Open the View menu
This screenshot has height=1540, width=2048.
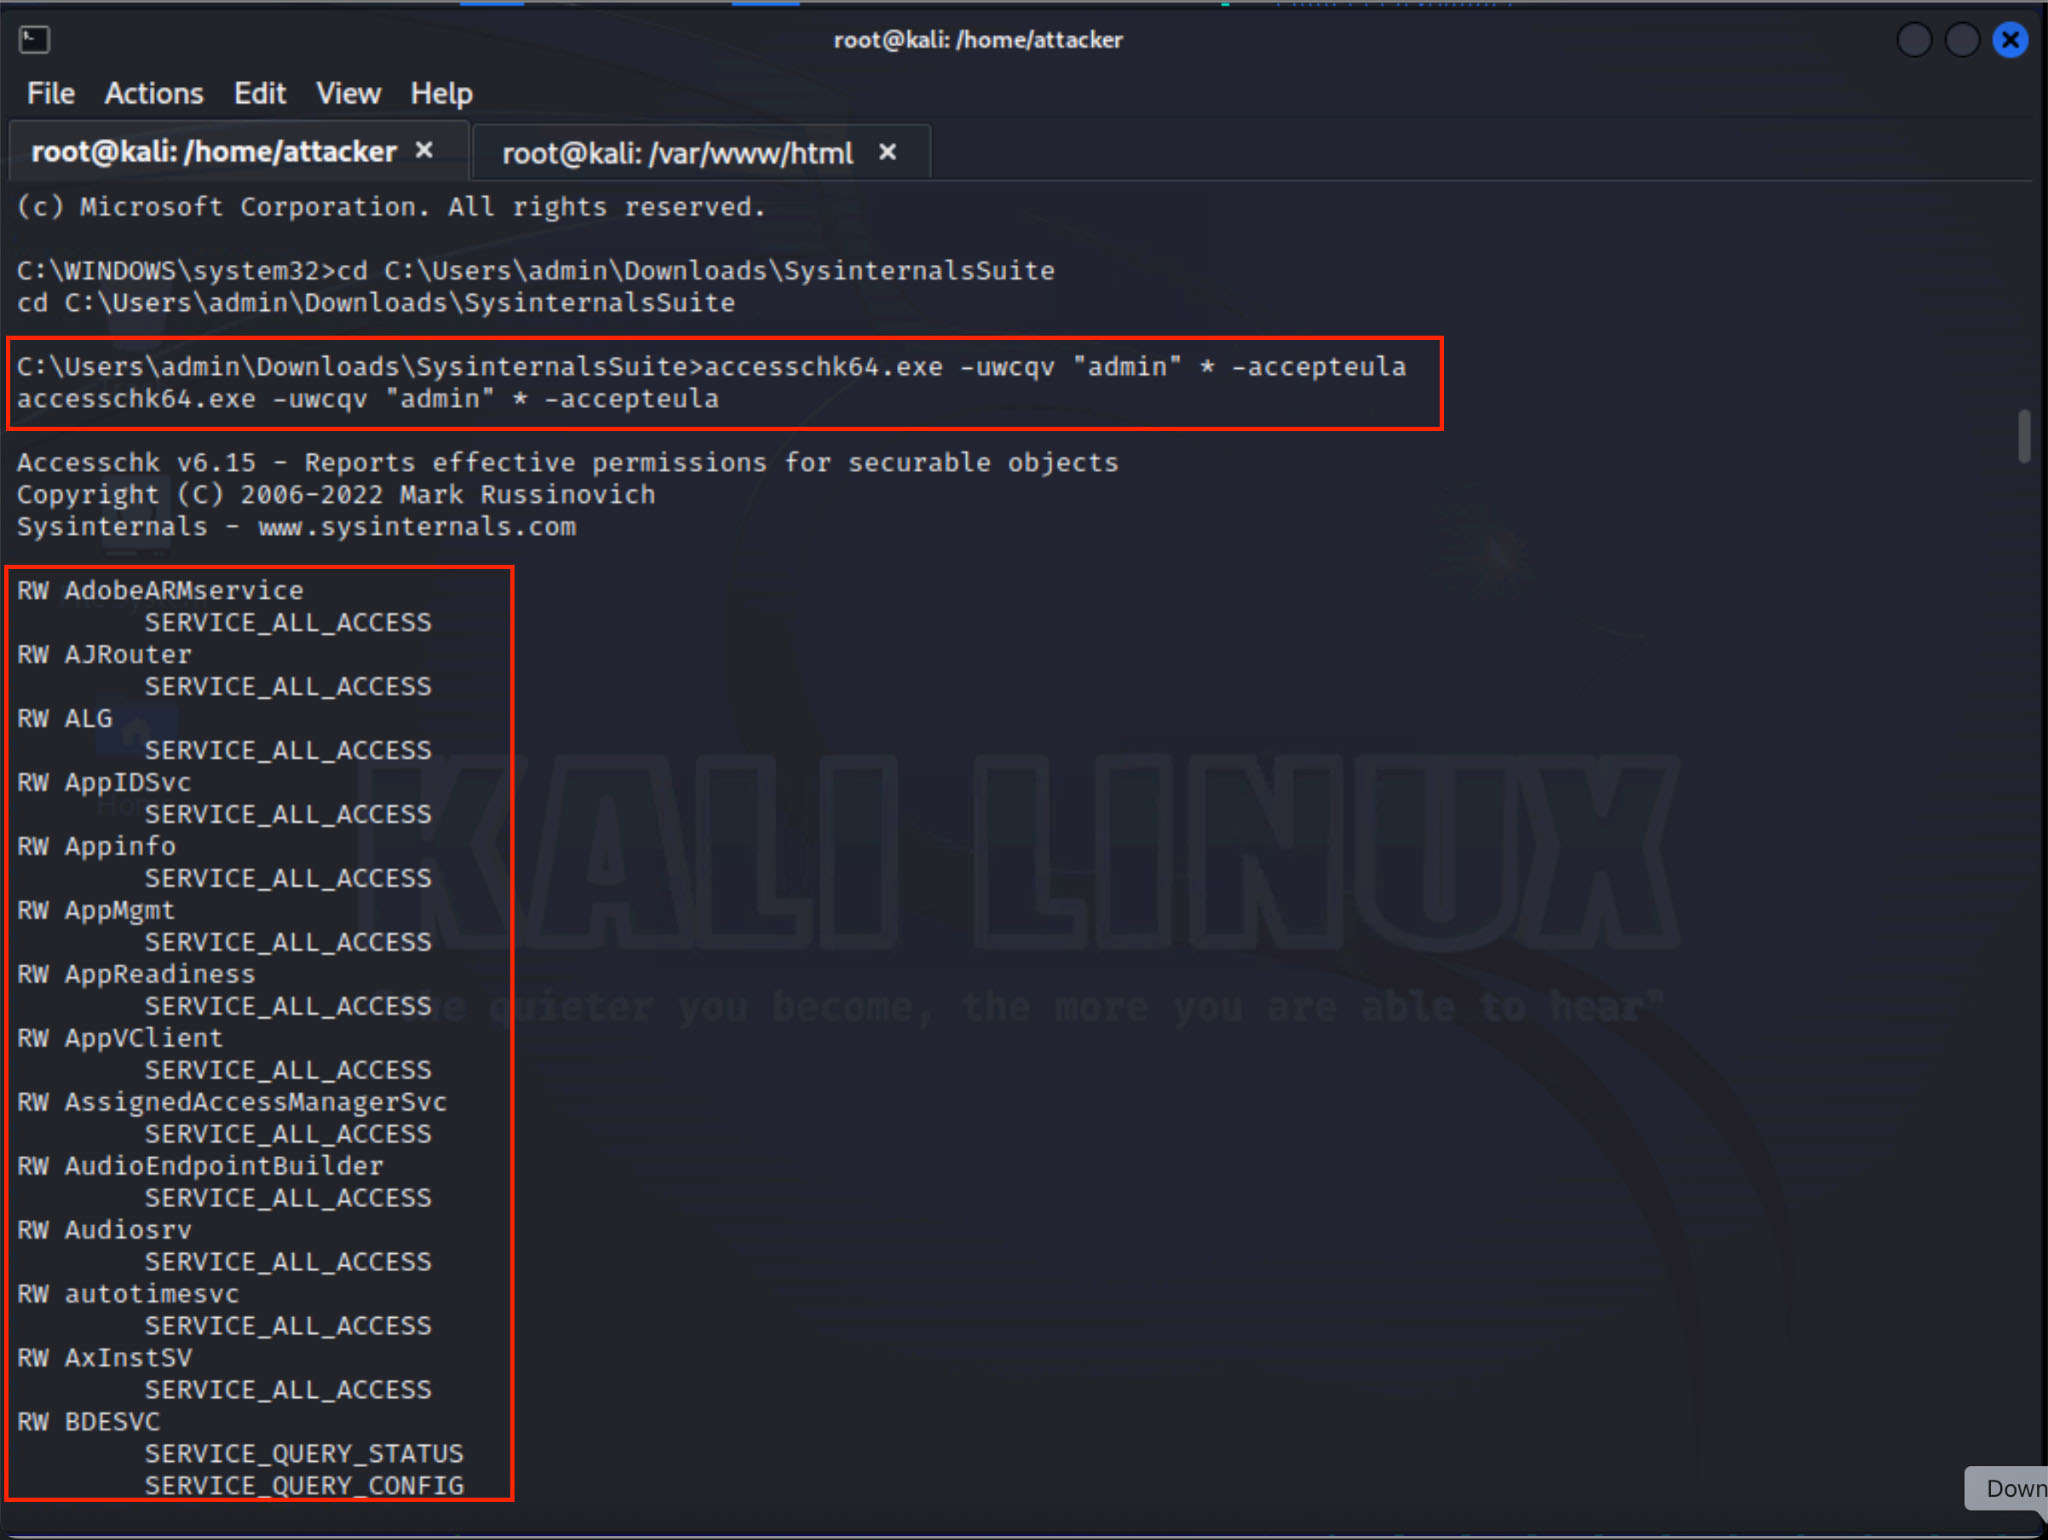(x=348, y=93)
